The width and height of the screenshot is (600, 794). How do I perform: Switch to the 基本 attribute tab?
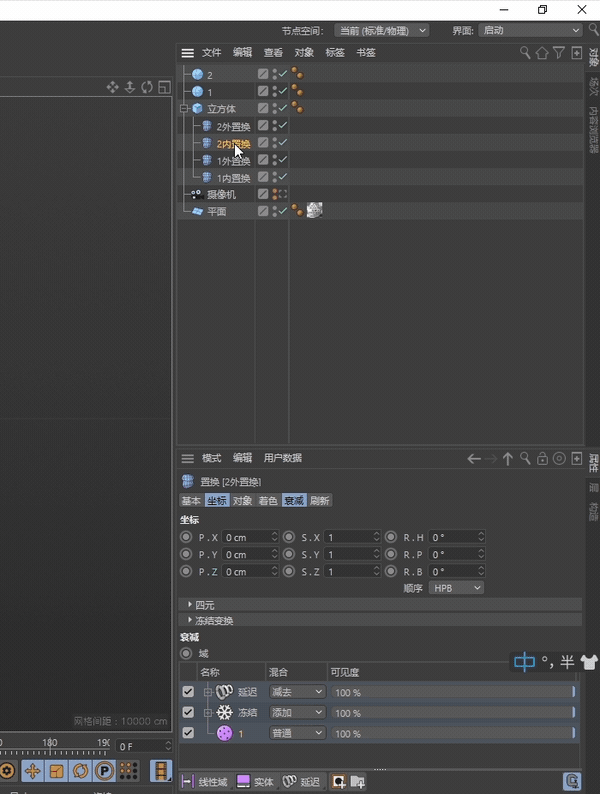click(x=191, y=501)
